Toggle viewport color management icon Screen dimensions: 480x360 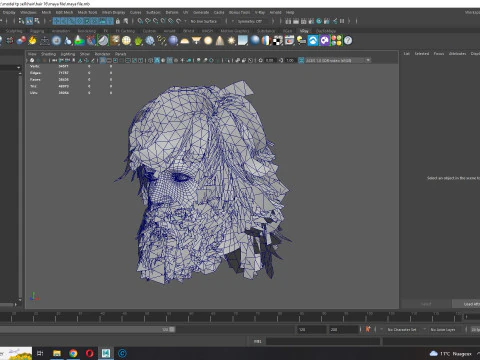tap(301, 60)
